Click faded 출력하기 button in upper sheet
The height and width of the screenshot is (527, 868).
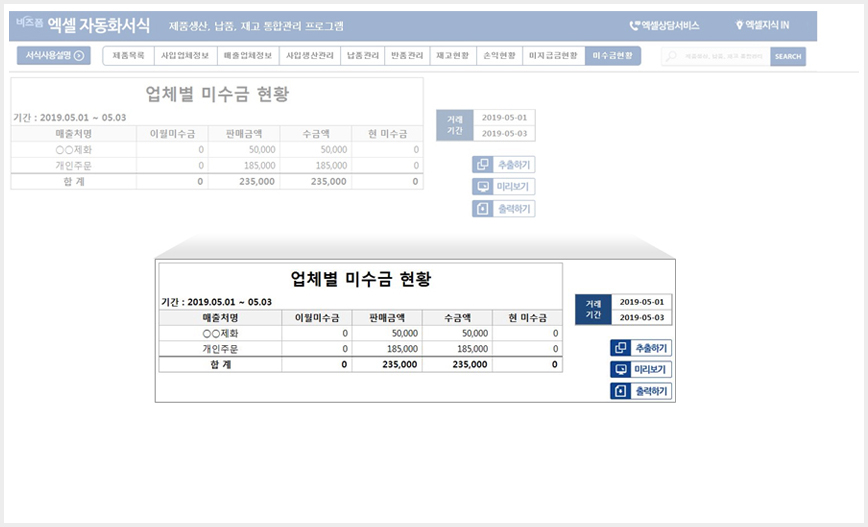[x=504, y=209]
